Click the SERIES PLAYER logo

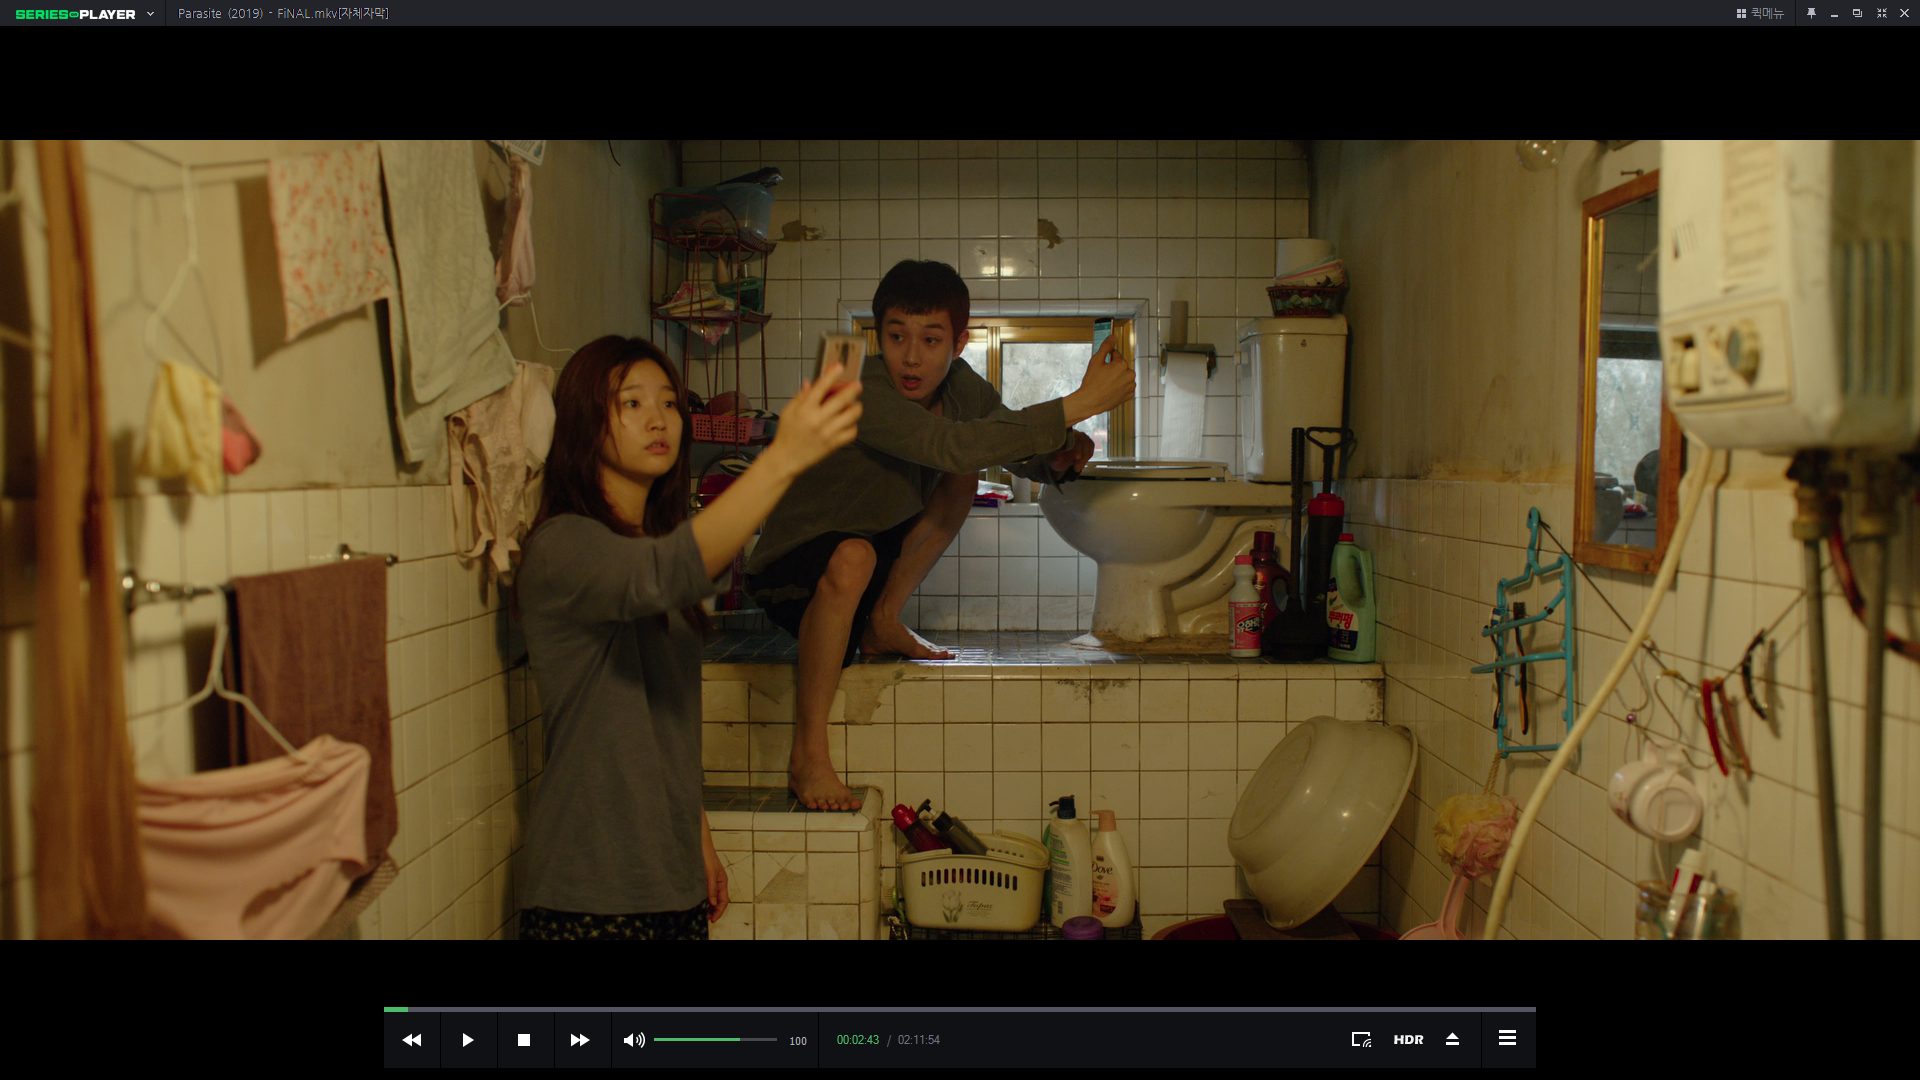[76, 14]
